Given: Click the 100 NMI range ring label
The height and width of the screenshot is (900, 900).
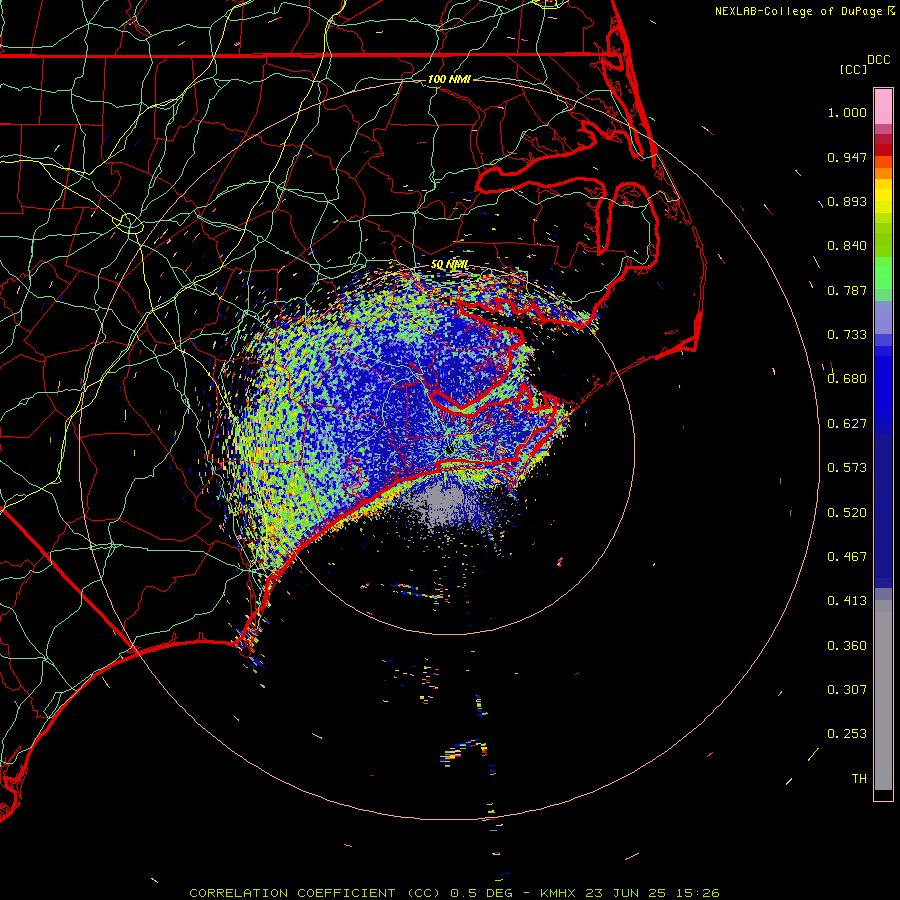Looking at the screenshot, I should pyautogui.click(x=449, y=79).
